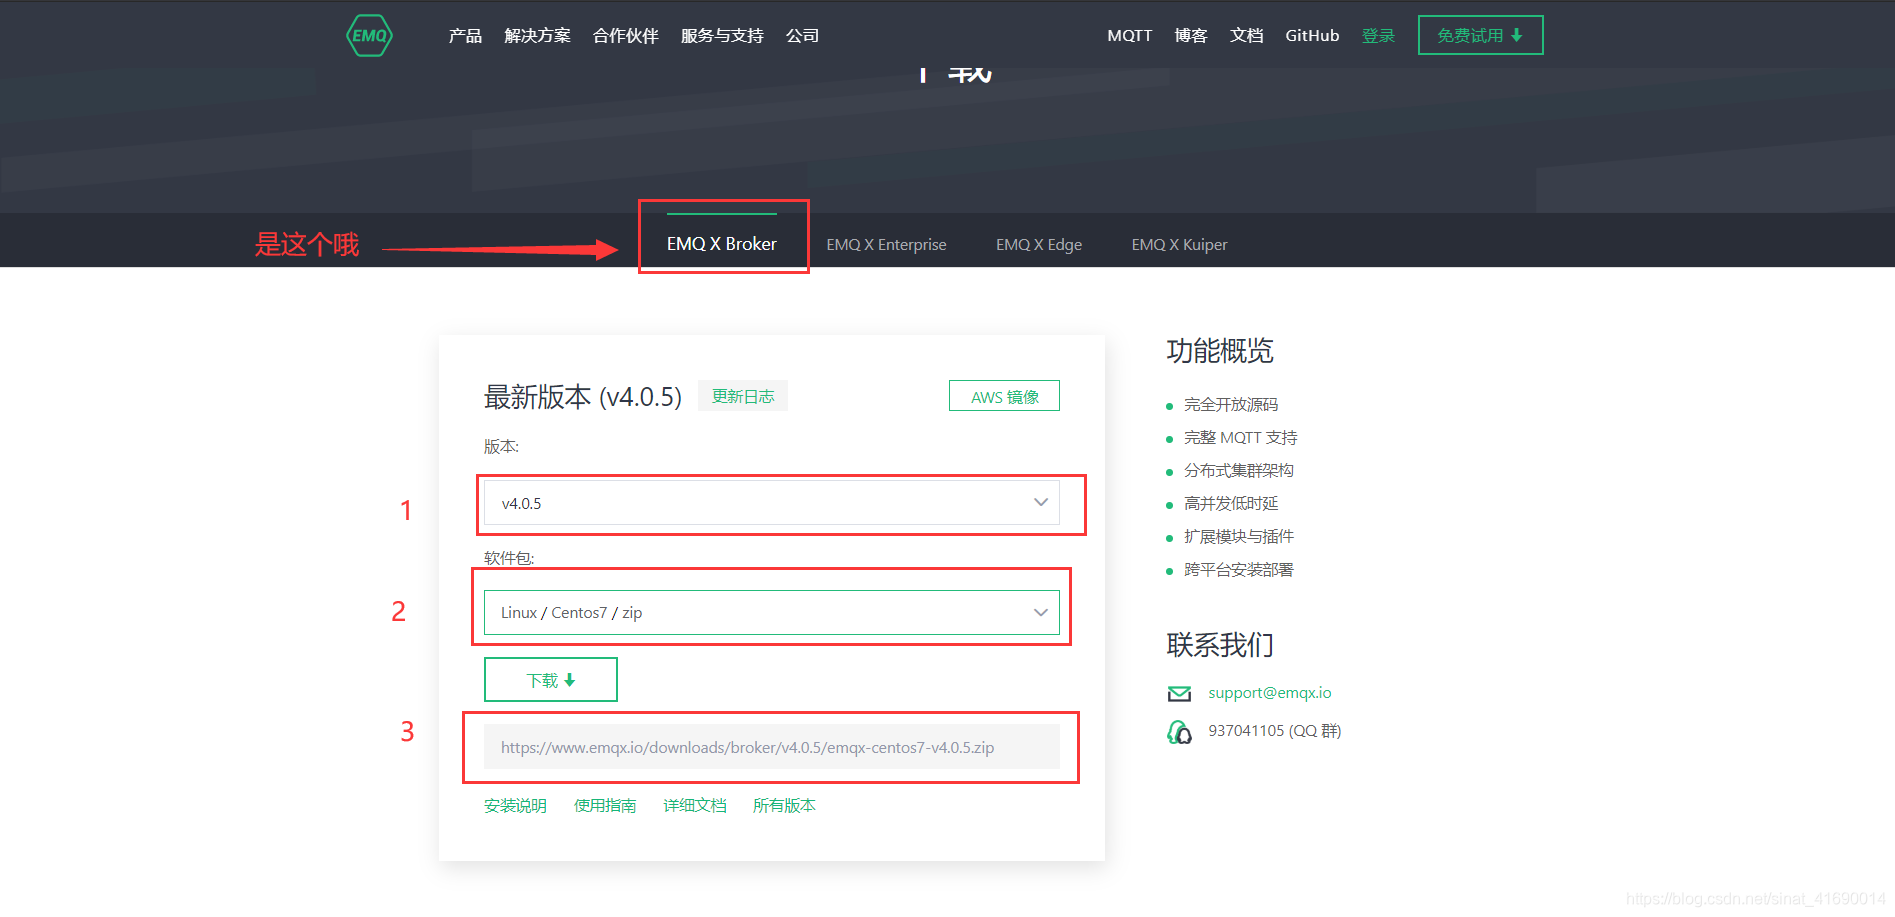
Task: Open the 使用指南 link
Action: tap(605, 805)
